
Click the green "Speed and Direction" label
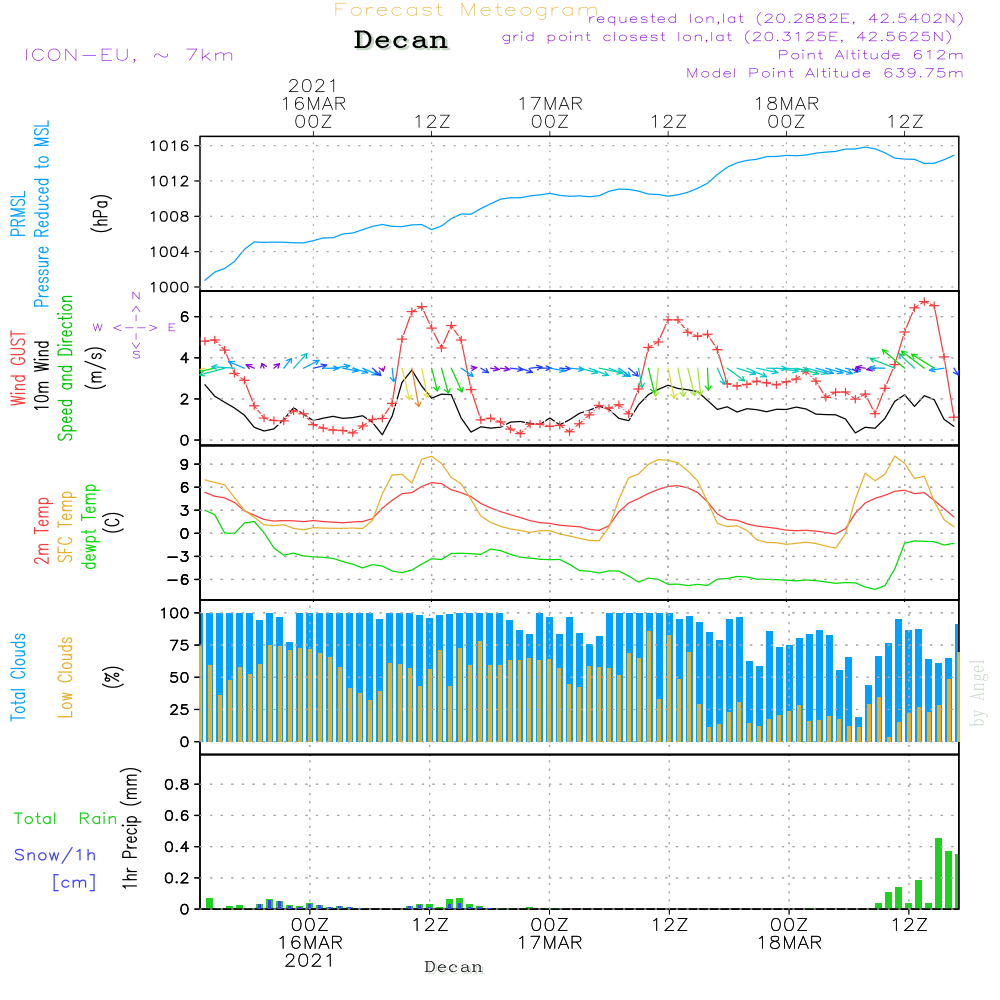pyautogui.click(x=66, y=368)
